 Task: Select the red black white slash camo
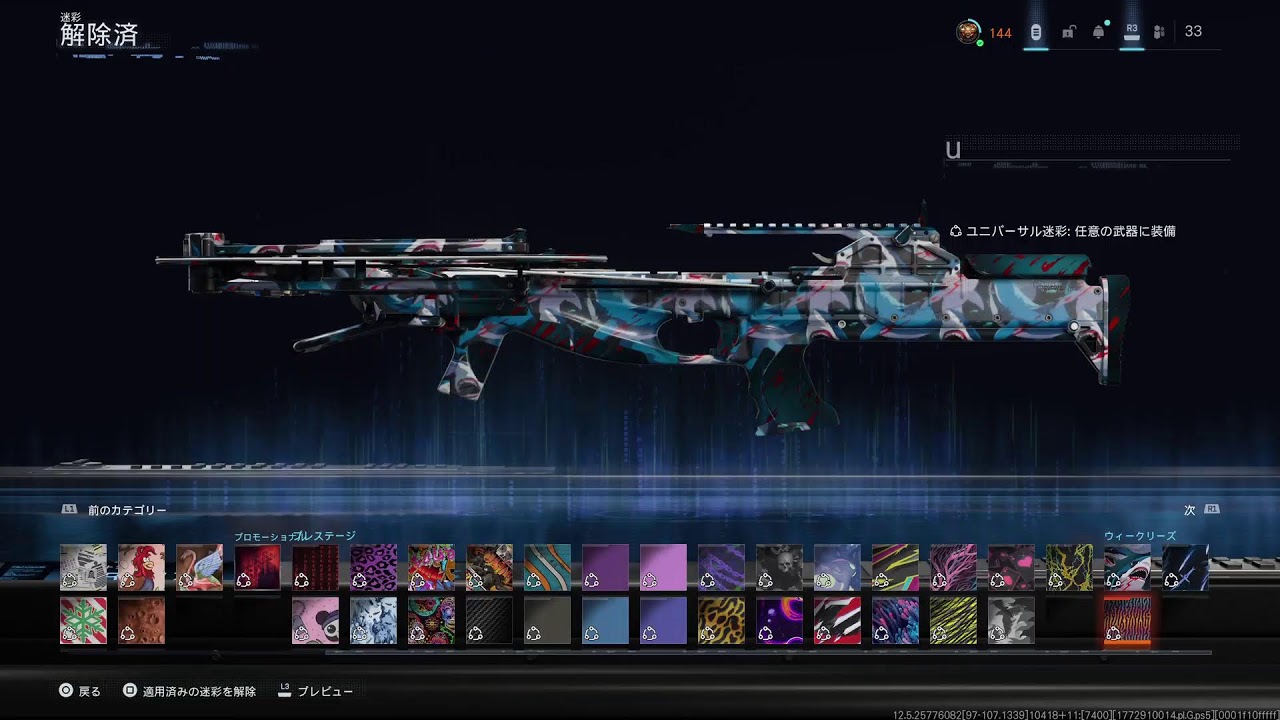pos(837,620)
